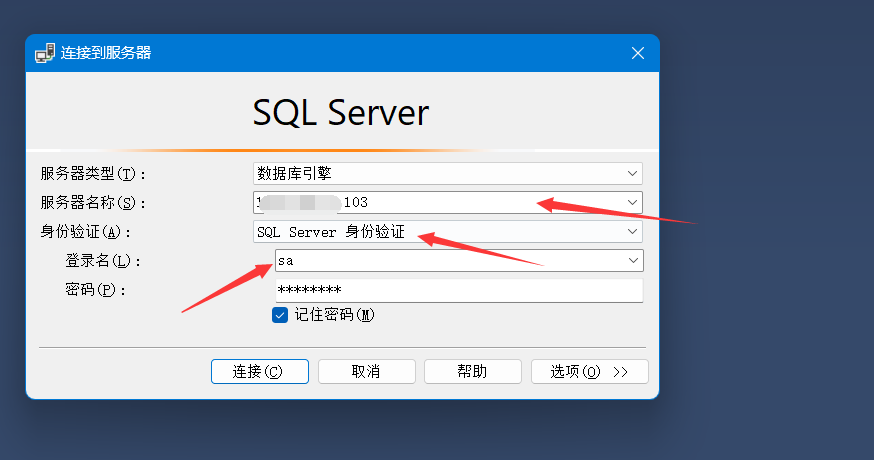Expand the 身份验证 dropdown arrow

tap(631, 231)
